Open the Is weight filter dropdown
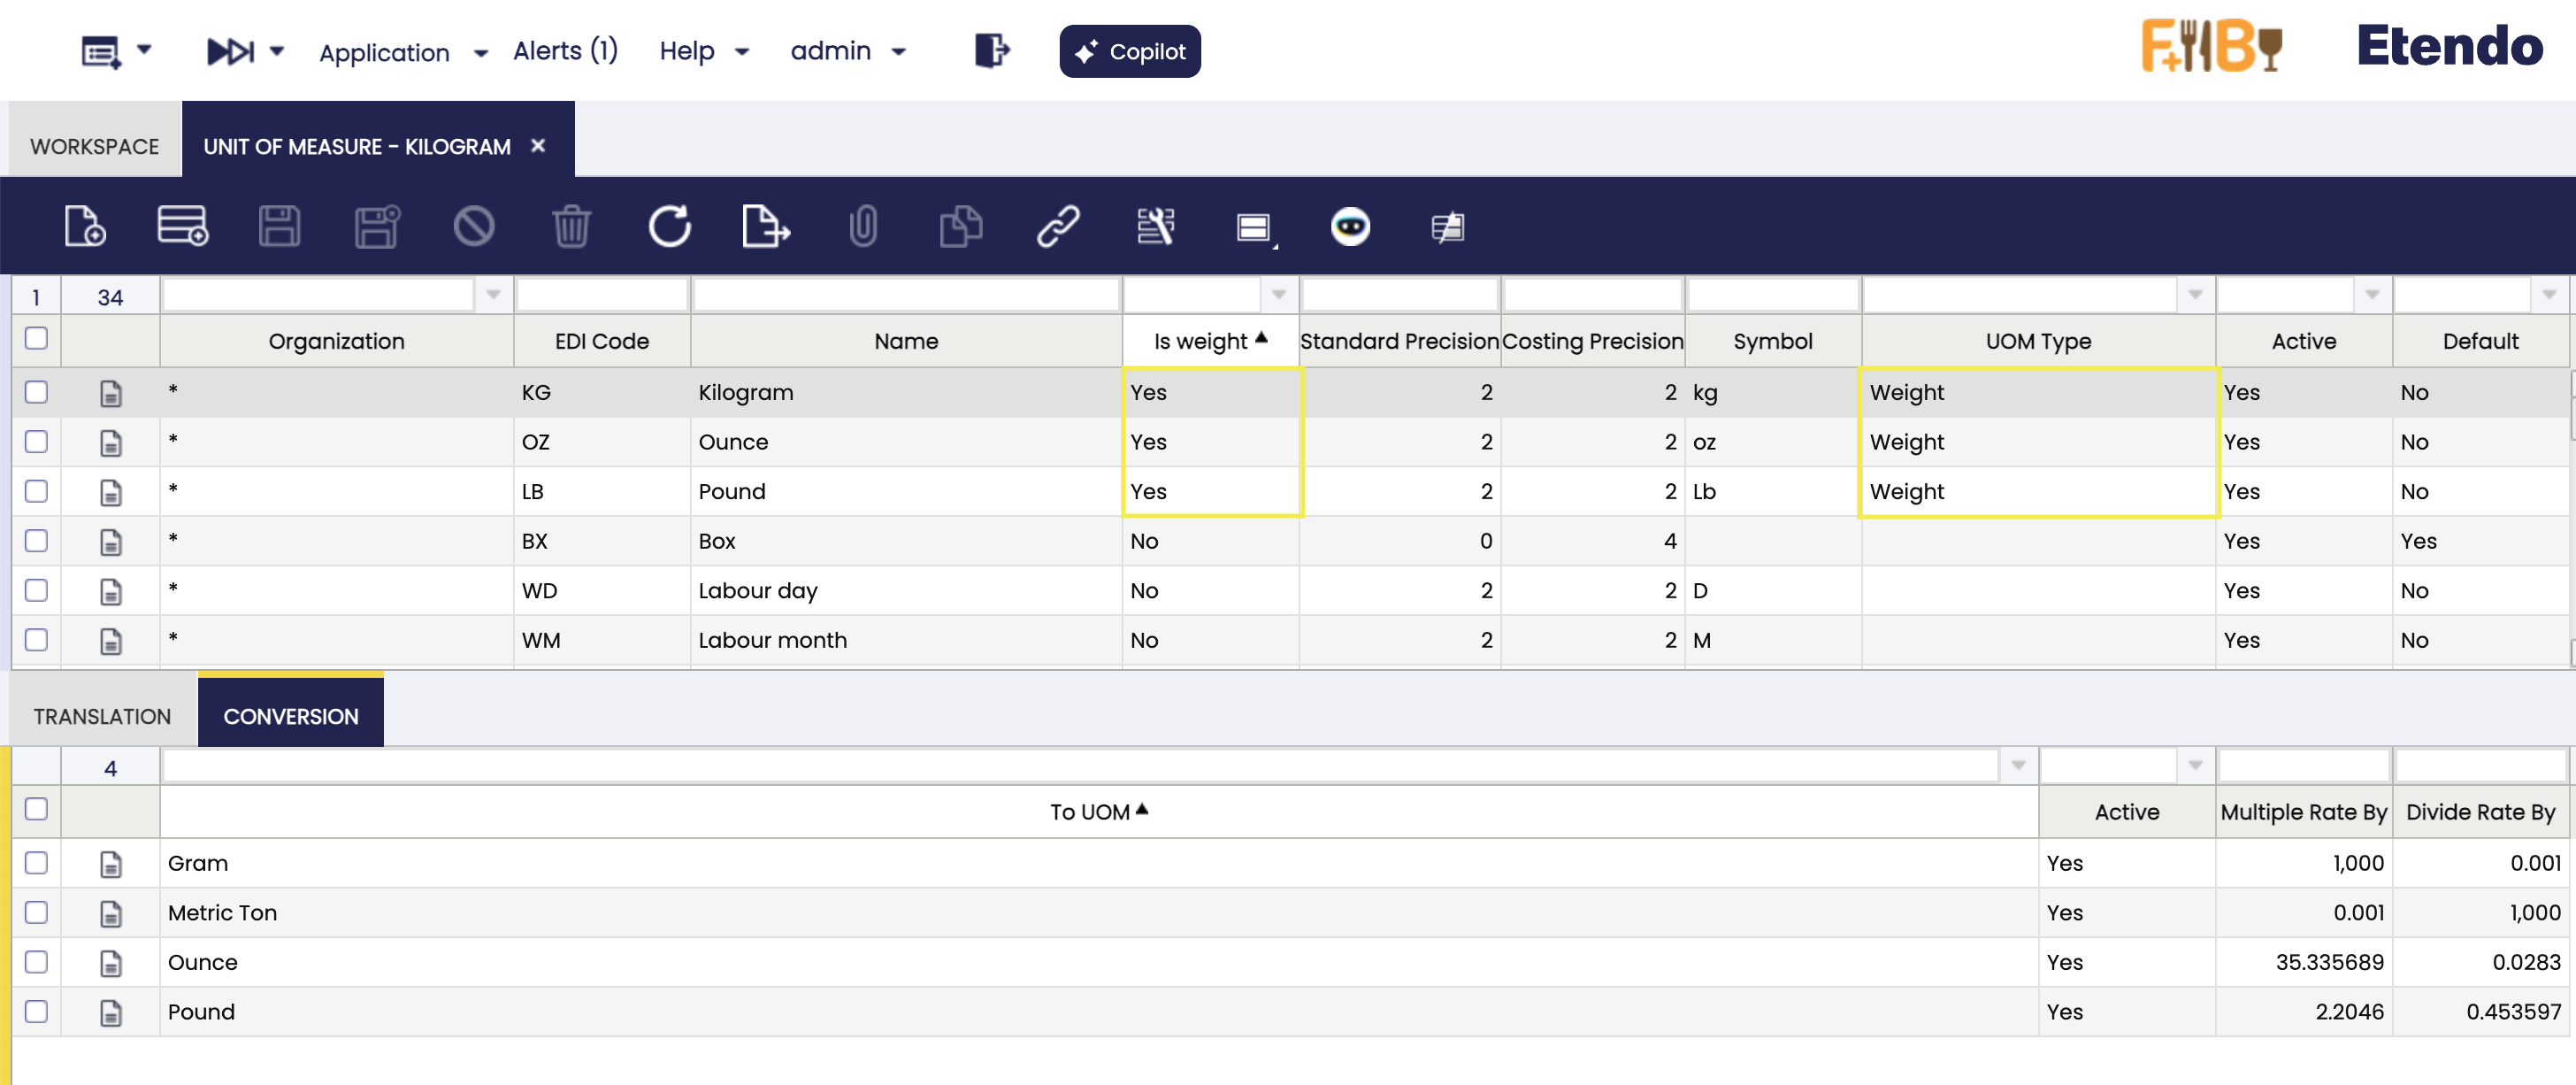2576x1085 pixels. coord(1278,295)
